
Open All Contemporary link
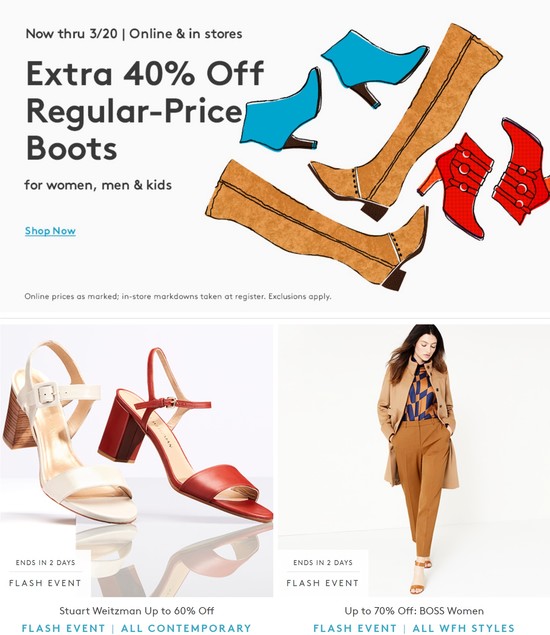186,628
